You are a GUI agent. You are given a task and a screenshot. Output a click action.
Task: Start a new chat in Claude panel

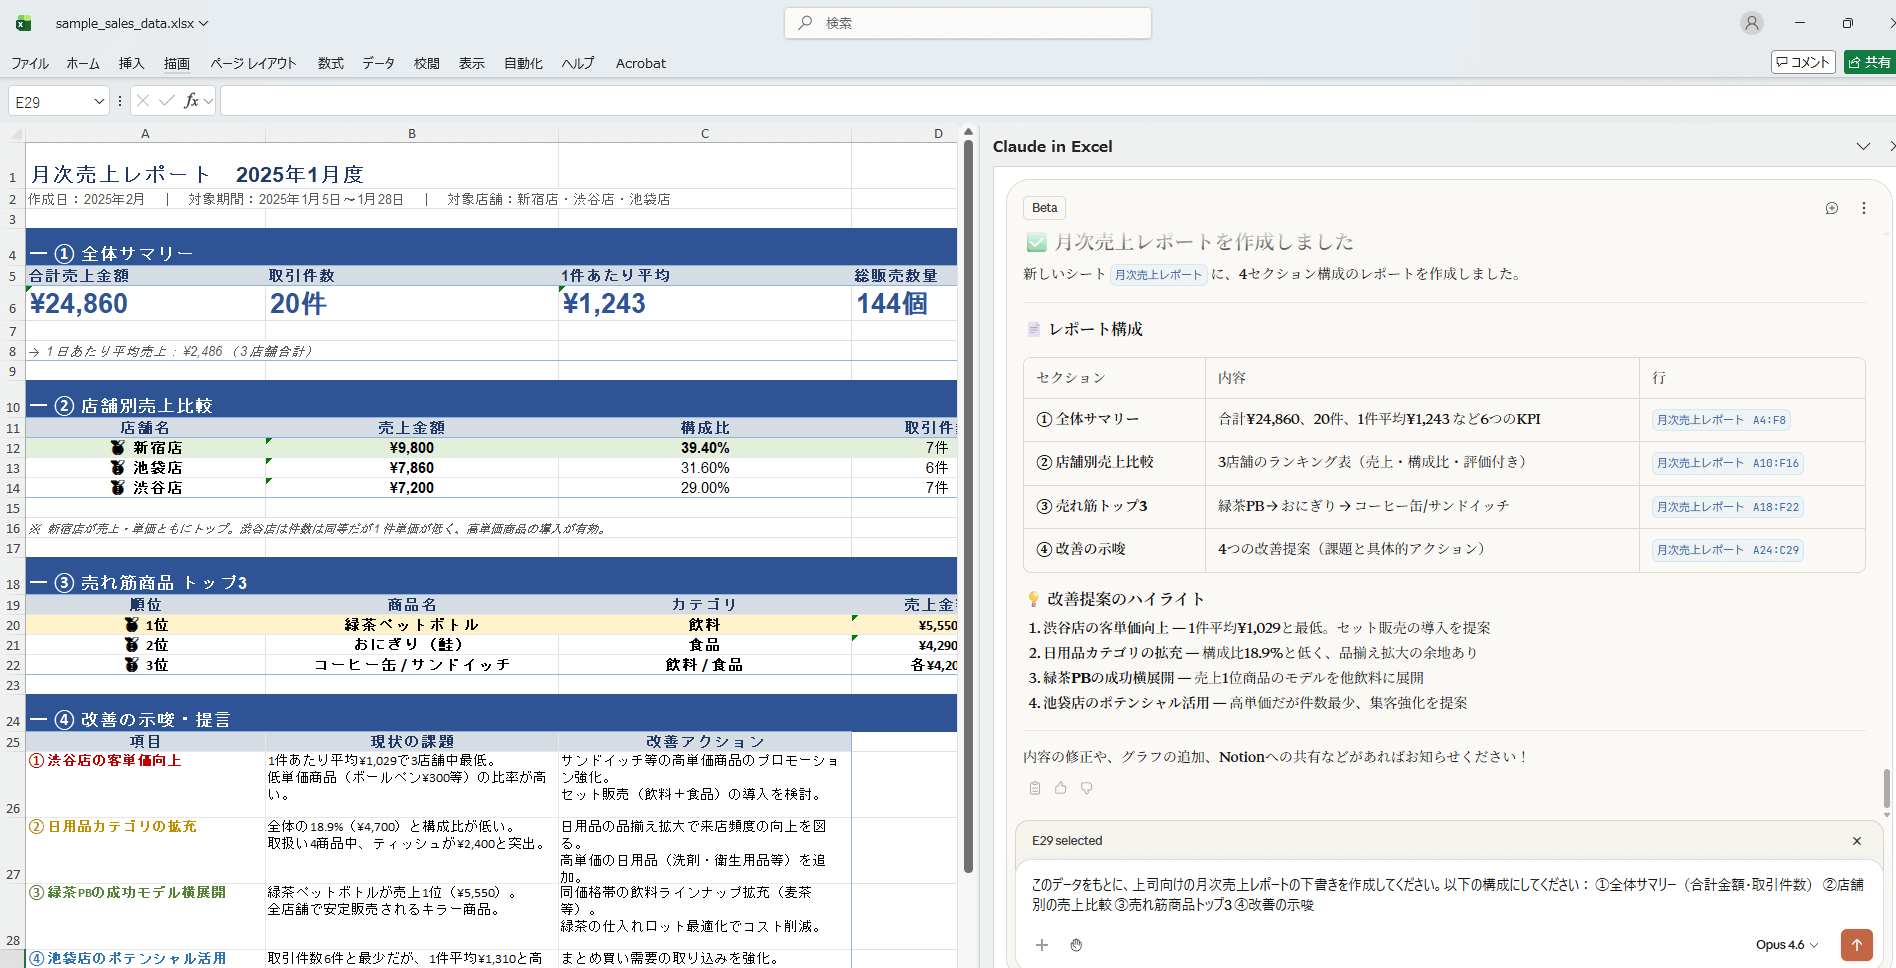1832,208
